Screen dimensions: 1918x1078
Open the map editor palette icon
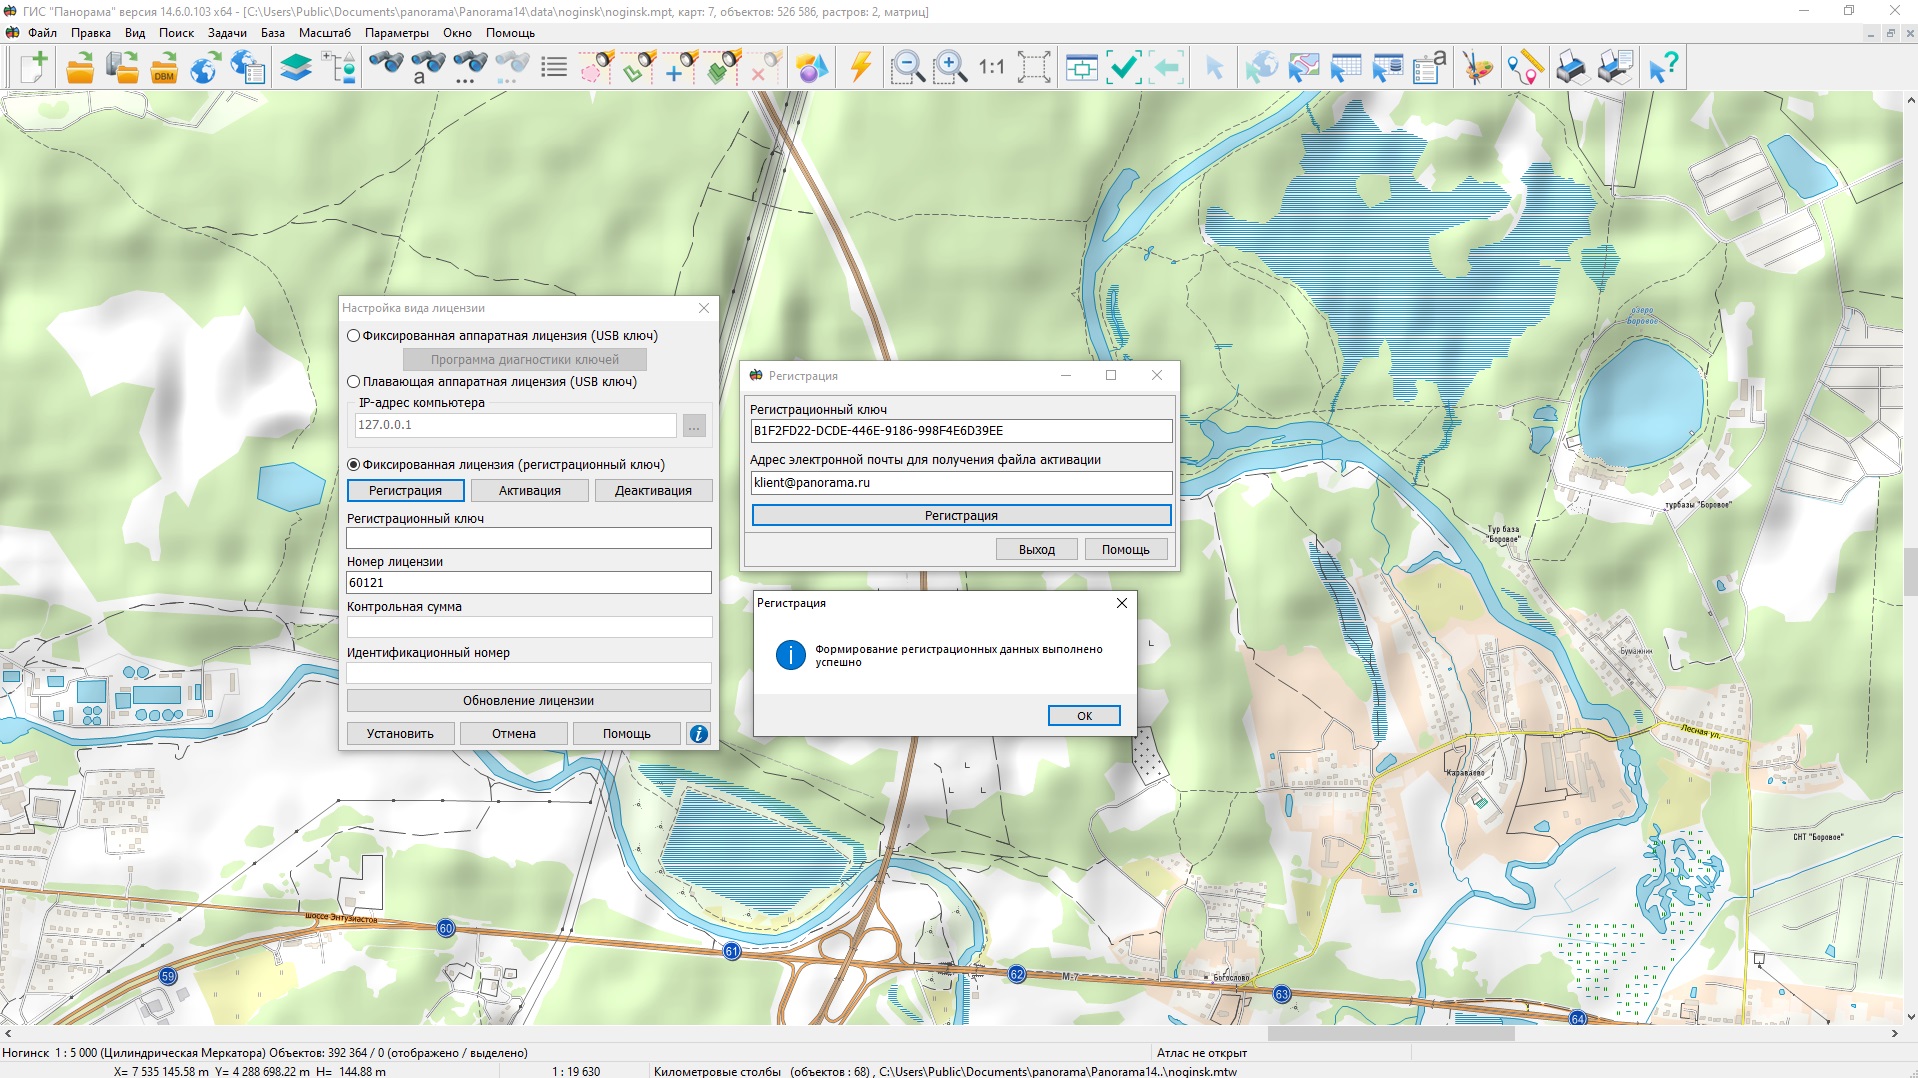tap(1477, 68)
